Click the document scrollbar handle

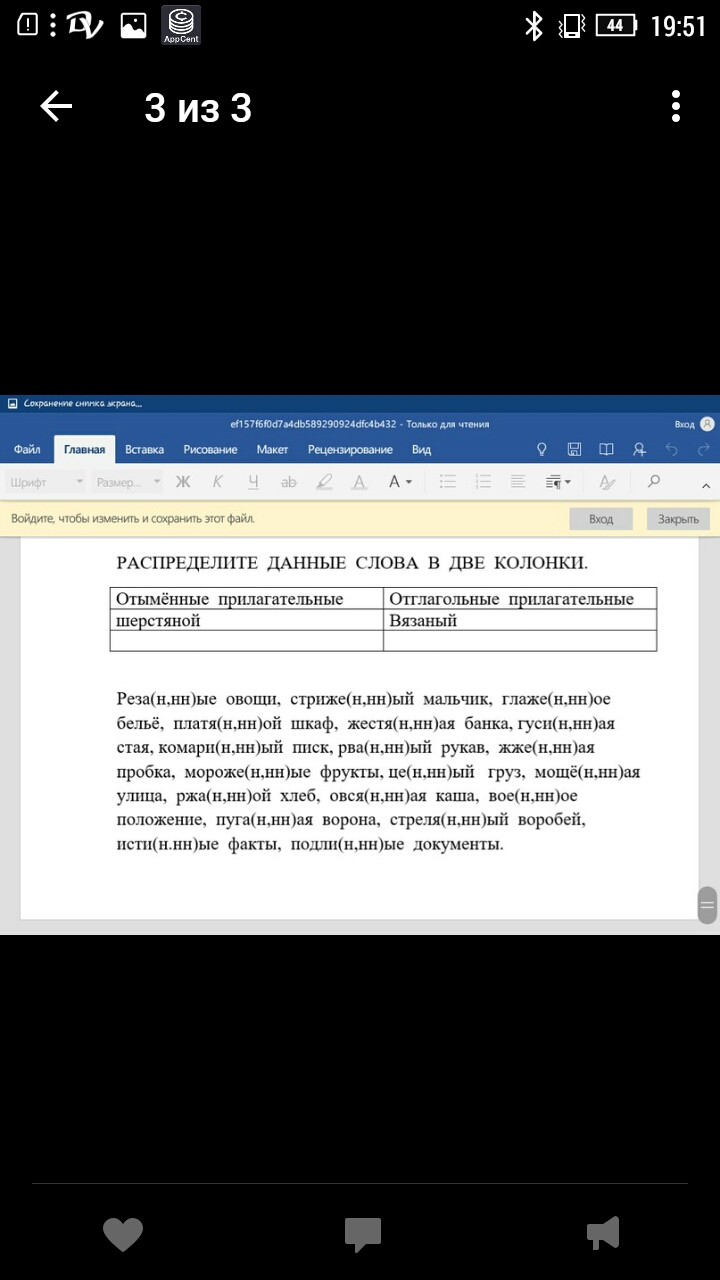click(707, 905)
